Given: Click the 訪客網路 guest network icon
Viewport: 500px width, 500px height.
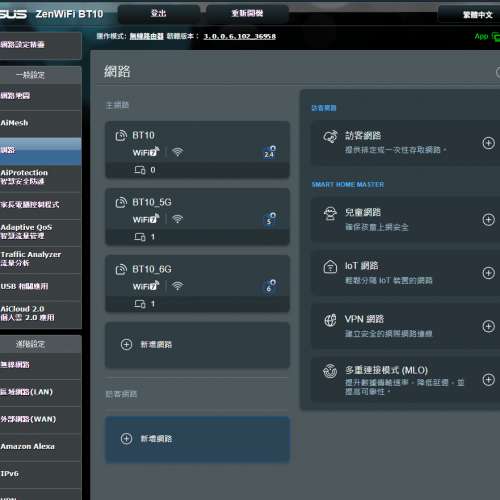Looking at the screenshot, I should (x=330, y=136).
